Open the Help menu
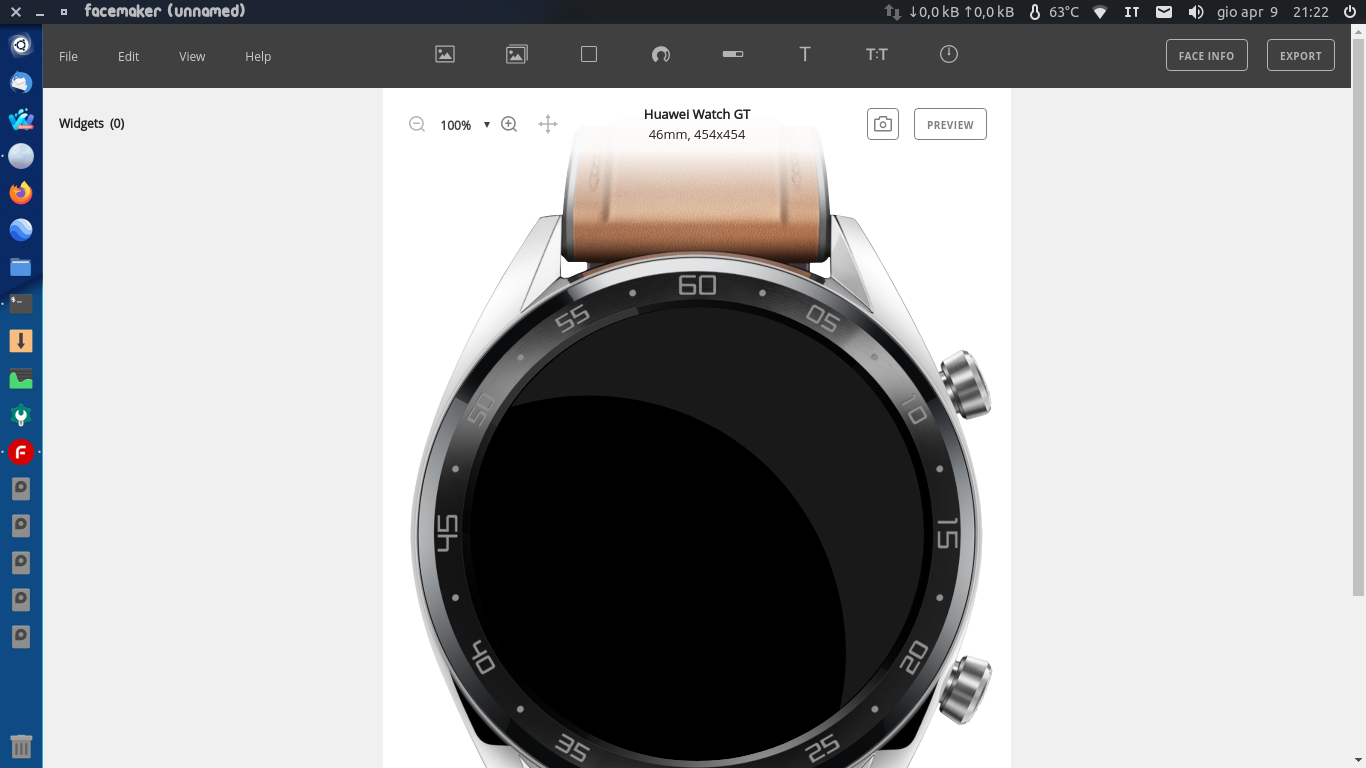 (258, 56)
